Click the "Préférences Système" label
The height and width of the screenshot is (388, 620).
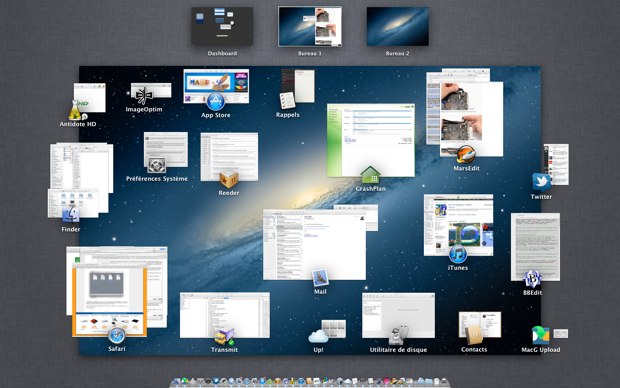[157, 178]
